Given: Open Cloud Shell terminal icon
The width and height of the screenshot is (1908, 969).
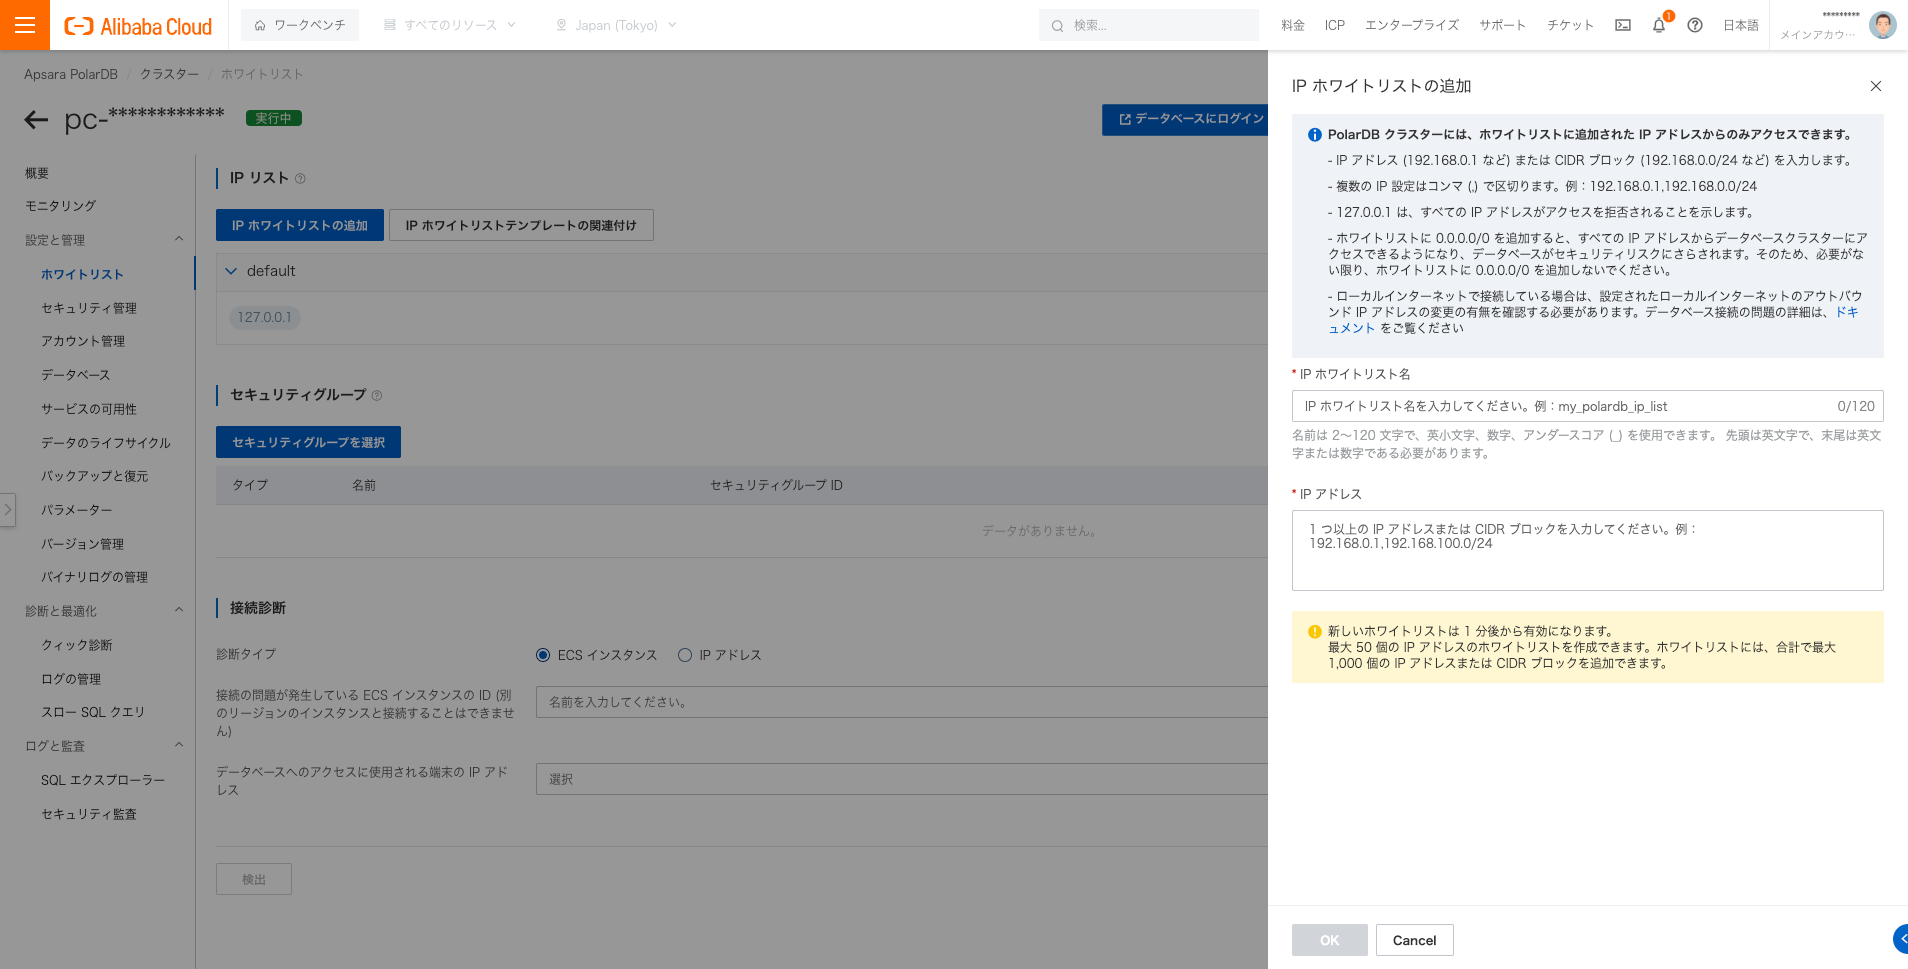Looking at the screenshot, I should (x=1623, y=25).
